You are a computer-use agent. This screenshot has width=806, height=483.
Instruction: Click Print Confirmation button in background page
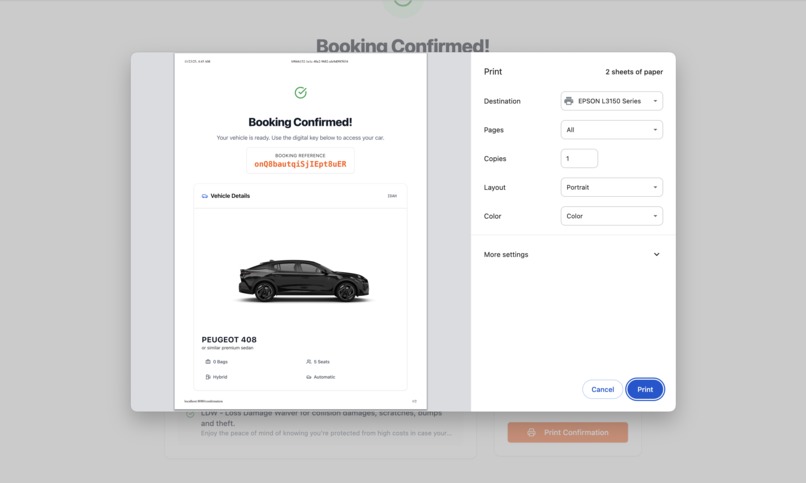(567, 433)
